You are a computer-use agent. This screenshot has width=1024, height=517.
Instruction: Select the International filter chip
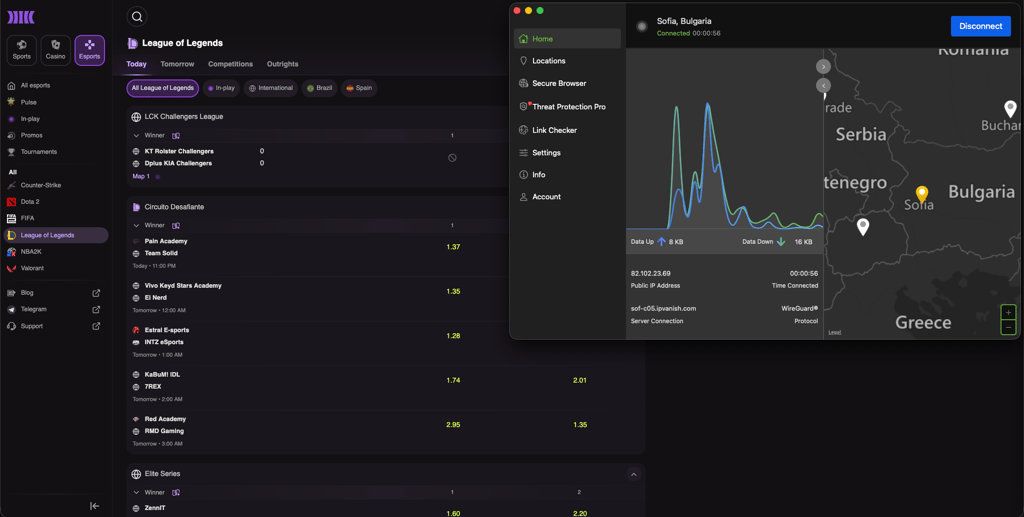[270, 88]
